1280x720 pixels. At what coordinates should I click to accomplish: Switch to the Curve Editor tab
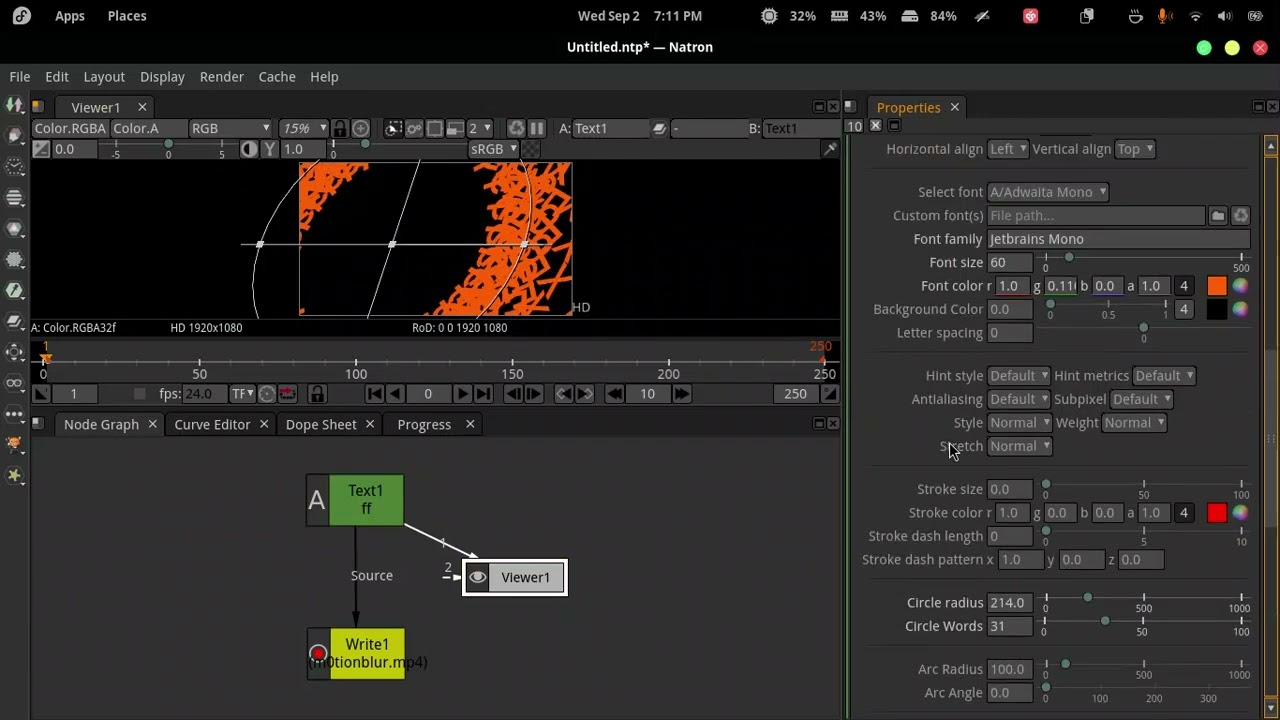212,424
